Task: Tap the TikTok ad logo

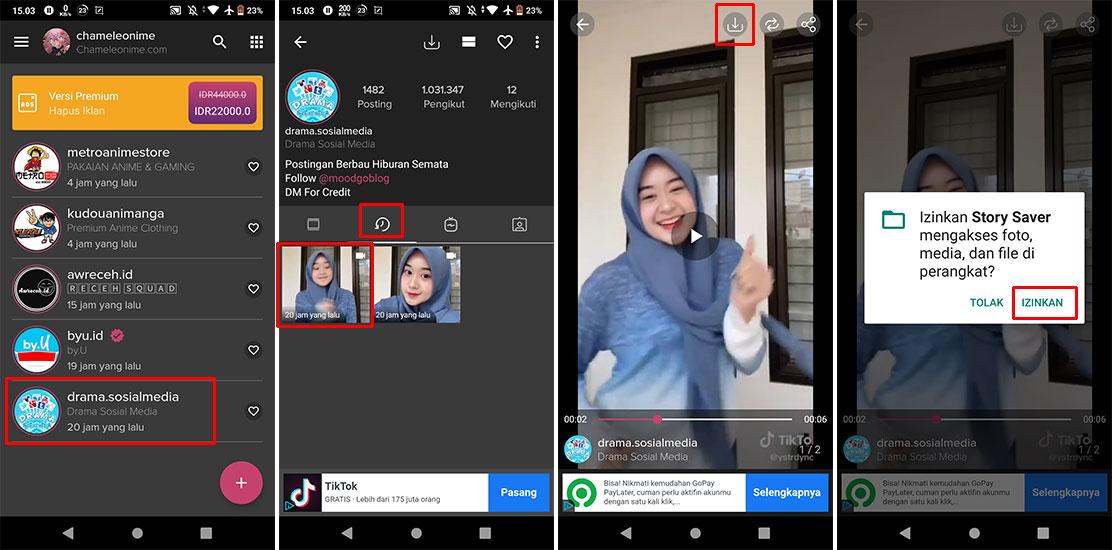Action: pos(302,493)
